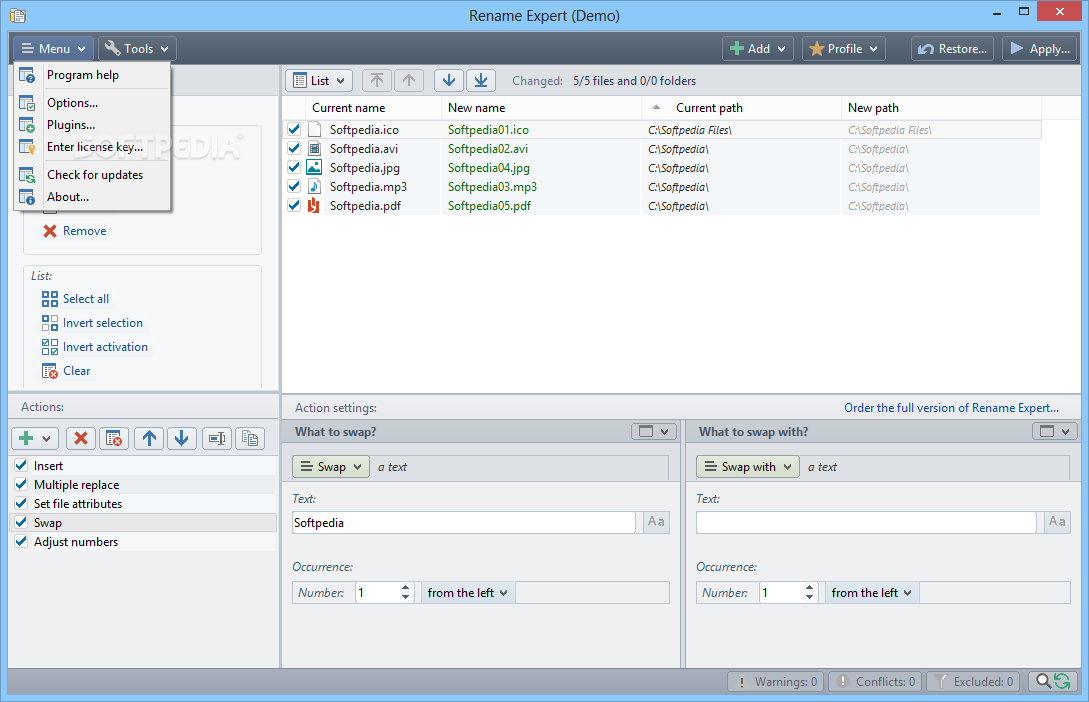This screenshot has width=1089, height=702.
Task: Uncheck the Softpedia.ico file row
Action: click(x=294, y=129)
